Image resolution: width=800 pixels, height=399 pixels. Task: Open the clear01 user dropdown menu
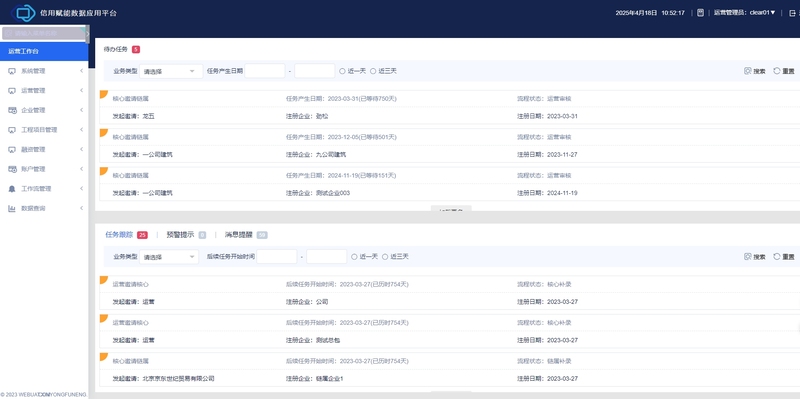(762, 13)
